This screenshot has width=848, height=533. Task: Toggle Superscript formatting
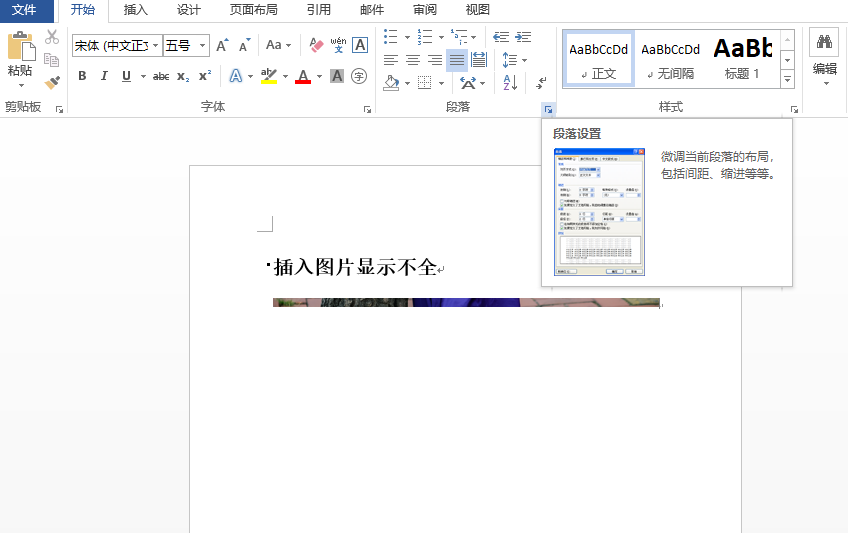[x=205, y=76]
